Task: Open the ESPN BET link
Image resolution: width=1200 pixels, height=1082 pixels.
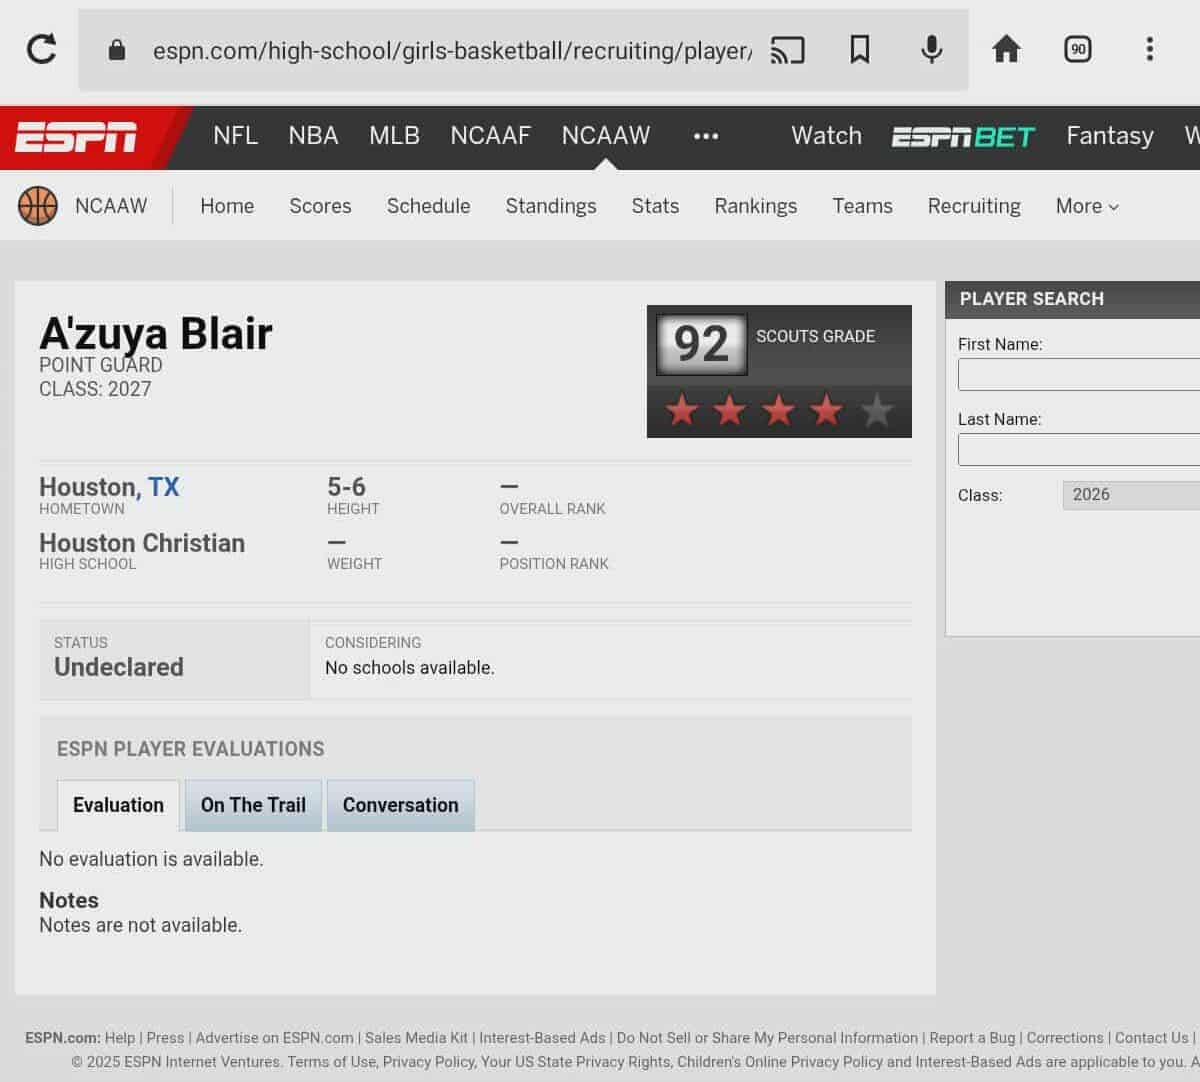Action: point(963,136)
